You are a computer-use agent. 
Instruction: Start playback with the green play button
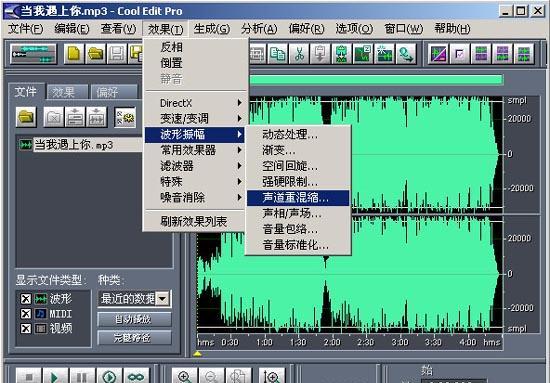[x=55, y=376]
